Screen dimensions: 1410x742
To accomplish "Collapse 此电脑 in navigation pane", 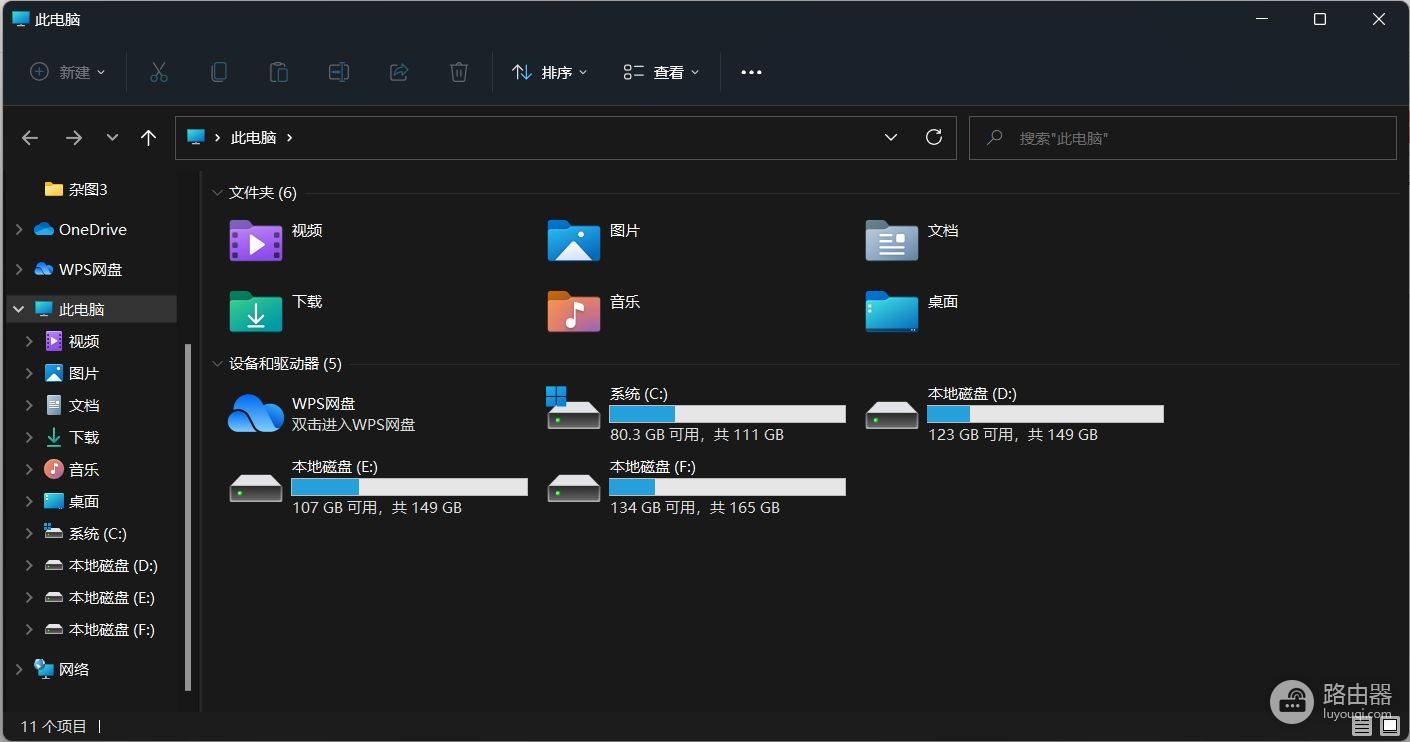I will point(19,309).
